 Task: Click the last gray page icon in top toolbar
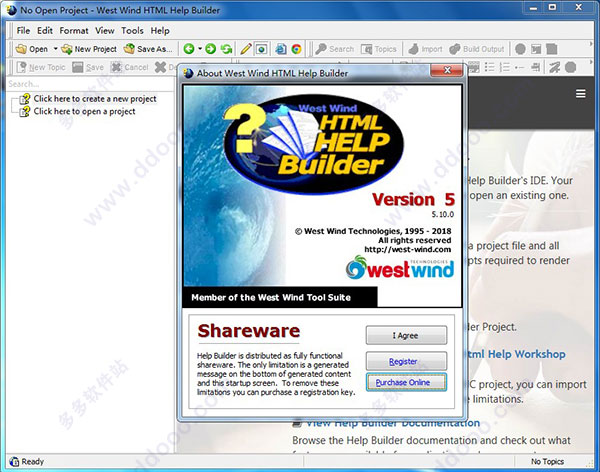pos(552,49)
